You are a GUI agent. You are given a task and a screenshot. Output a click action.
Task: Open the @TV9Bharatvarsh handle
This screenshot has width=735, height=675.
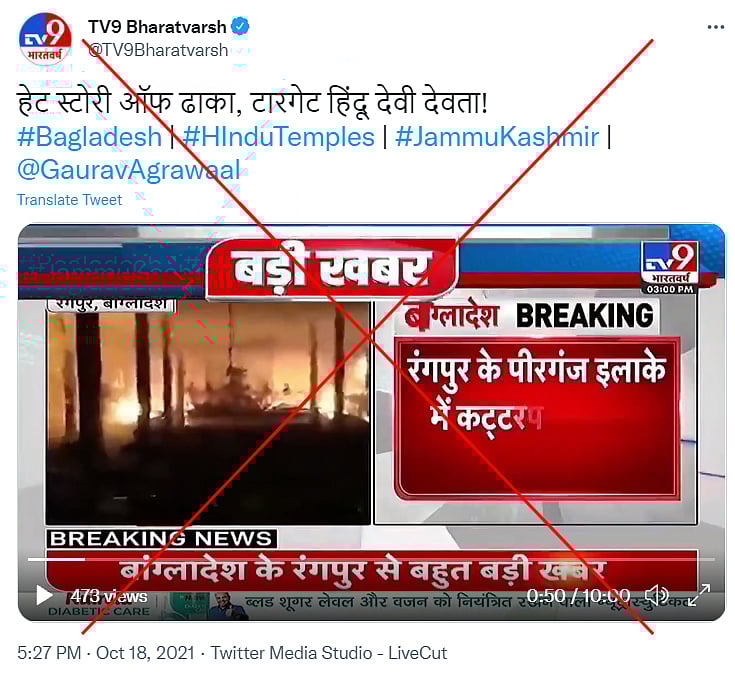coord(158,50)
